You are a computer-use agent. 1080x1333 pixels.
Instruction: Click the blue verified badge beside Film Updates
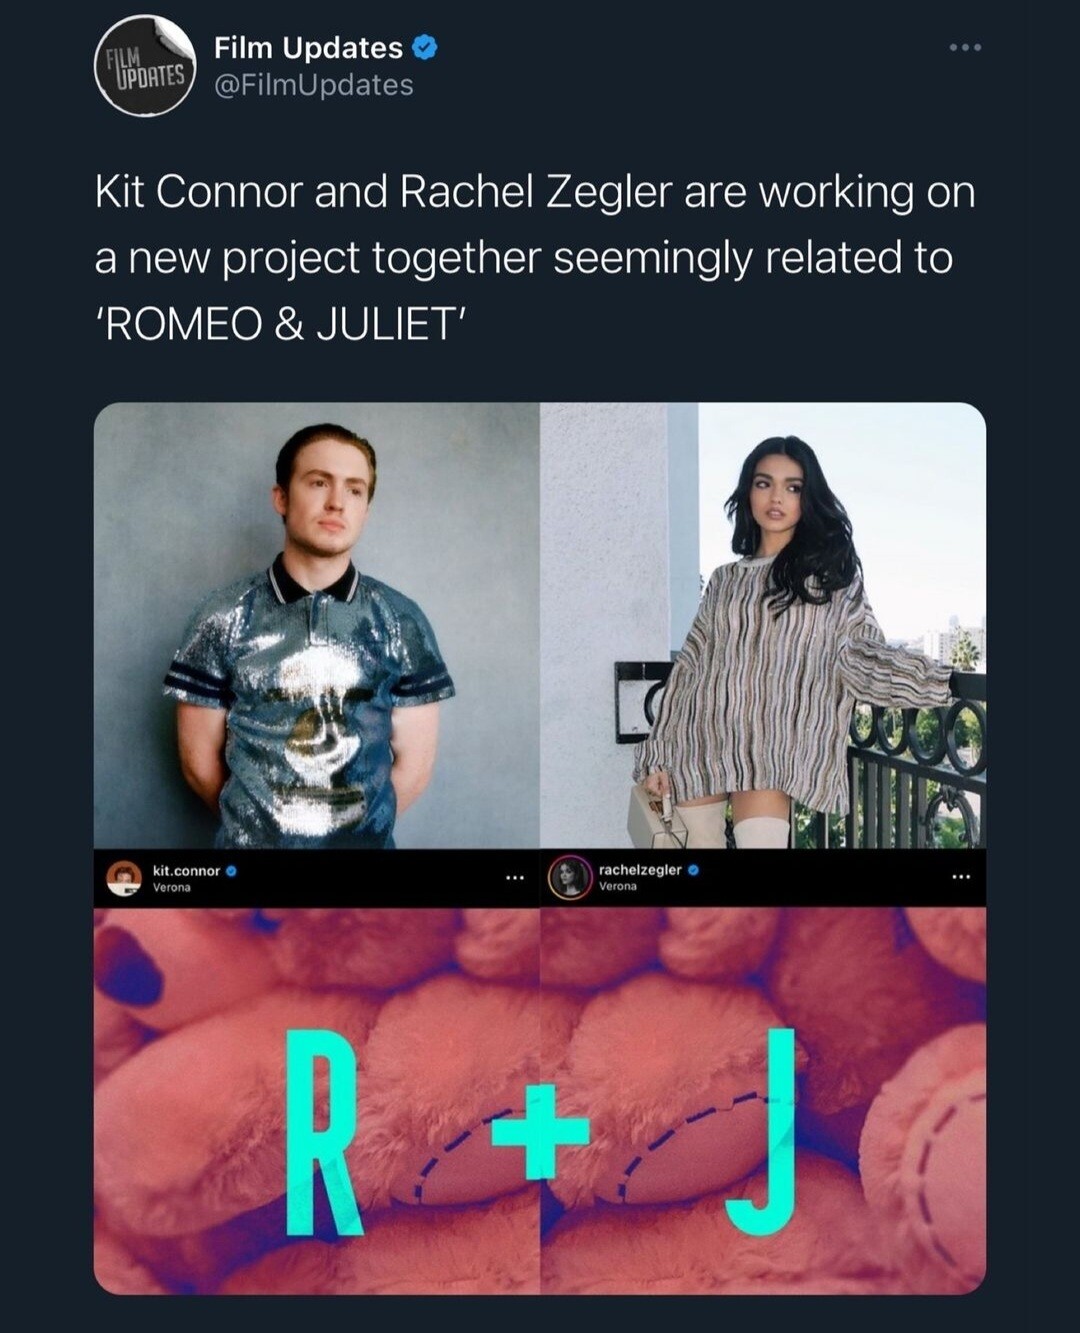pos(425,47)
